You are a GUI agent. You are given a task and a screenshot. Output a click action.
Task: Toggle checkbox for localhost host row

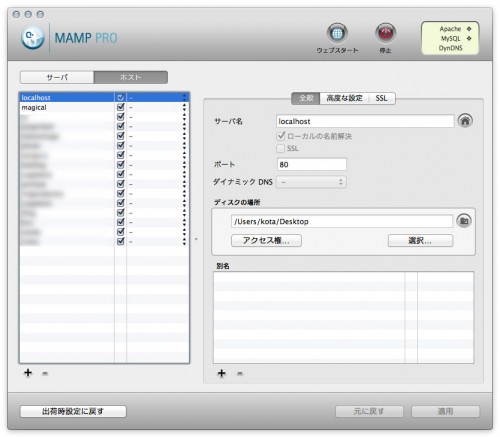click(x=121, y=98)
